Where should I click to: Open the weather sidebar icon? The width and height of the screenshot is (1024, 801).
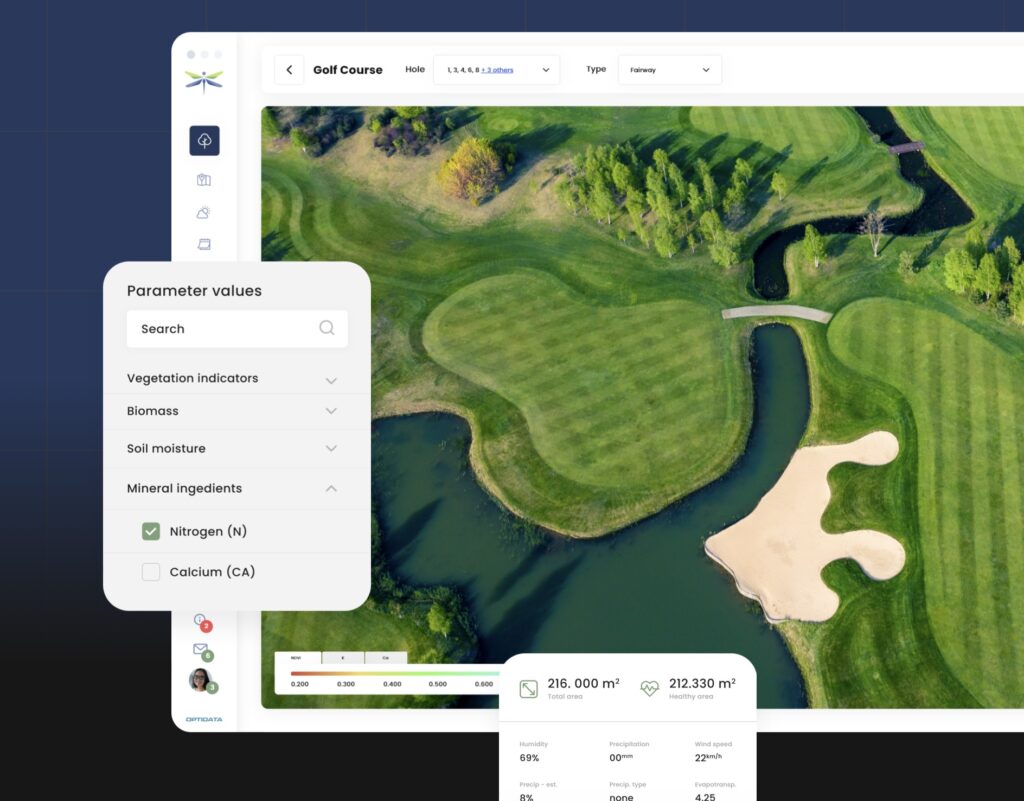tap(204, 212)
